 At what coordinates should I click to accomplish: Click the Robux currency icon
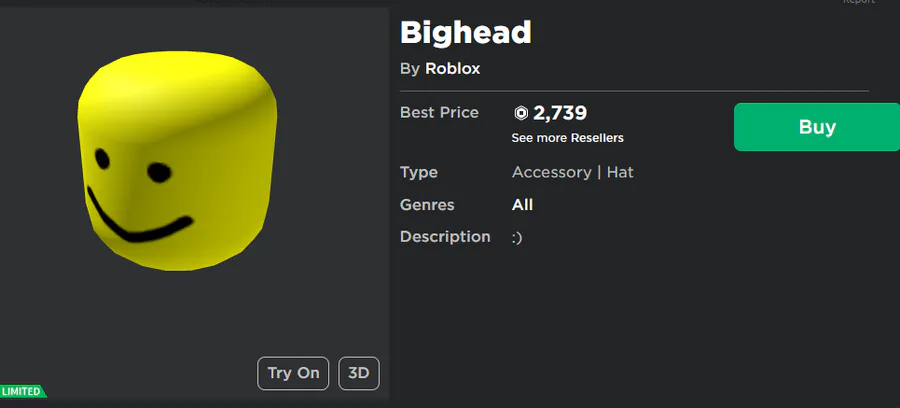coord(520,113)
